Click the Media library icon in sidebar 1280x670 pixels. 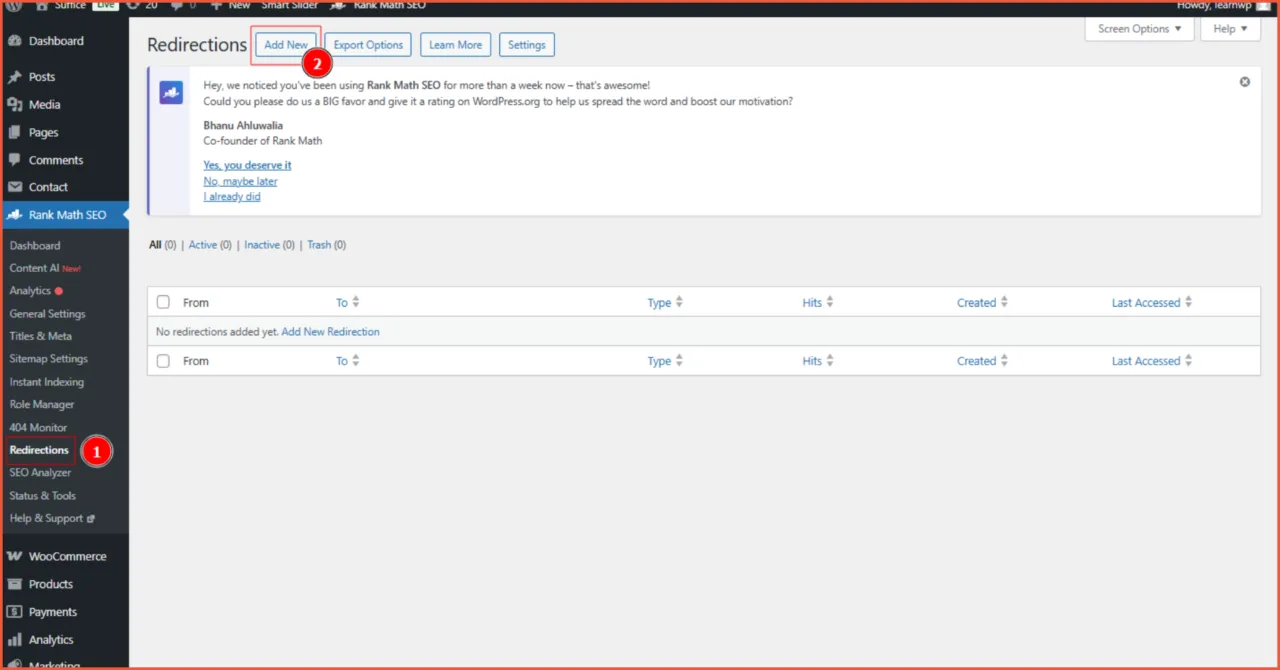16,104
